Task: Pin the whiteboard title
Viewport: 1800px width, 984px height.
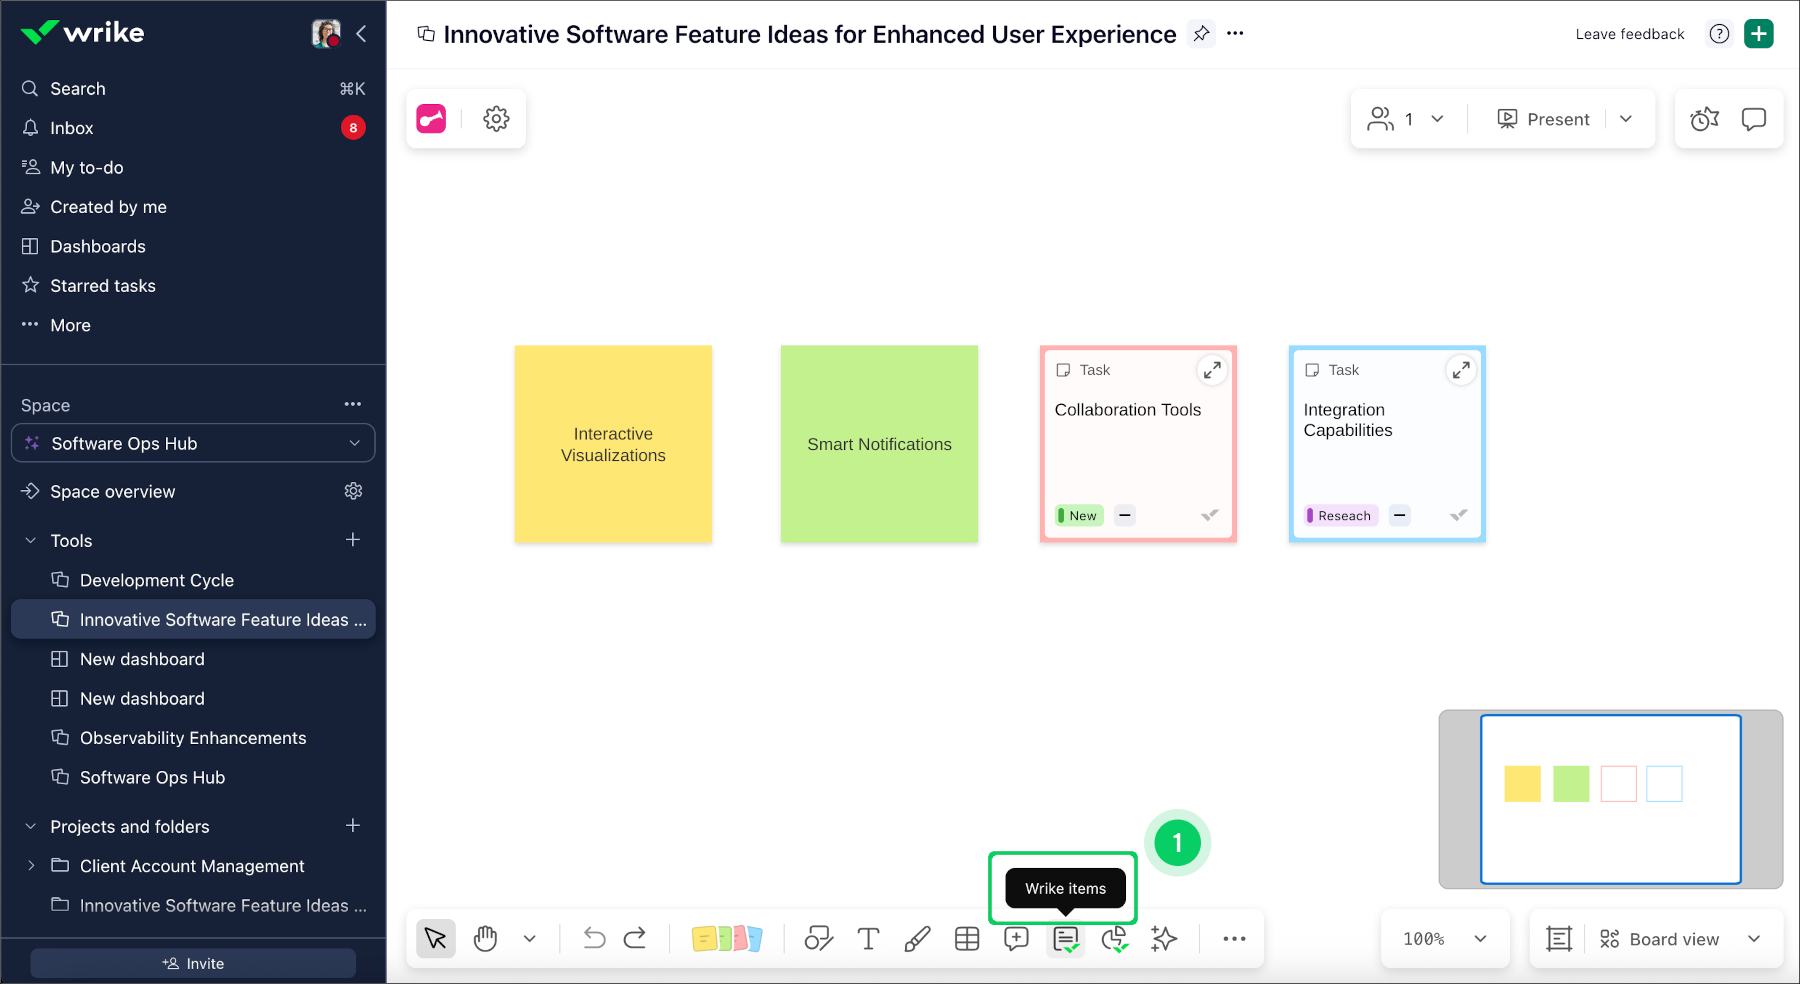Action: (1201, 34)
